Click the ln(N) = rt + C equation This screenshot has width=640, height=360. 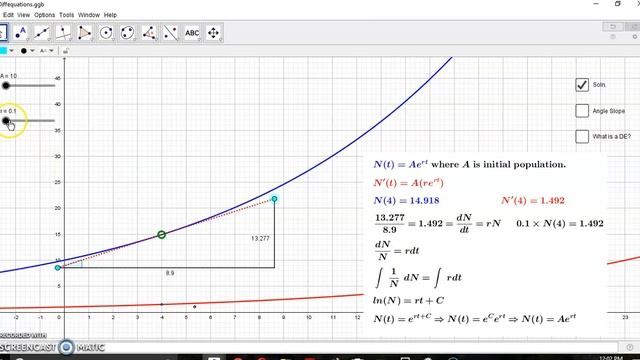click(x=408, y=301)
